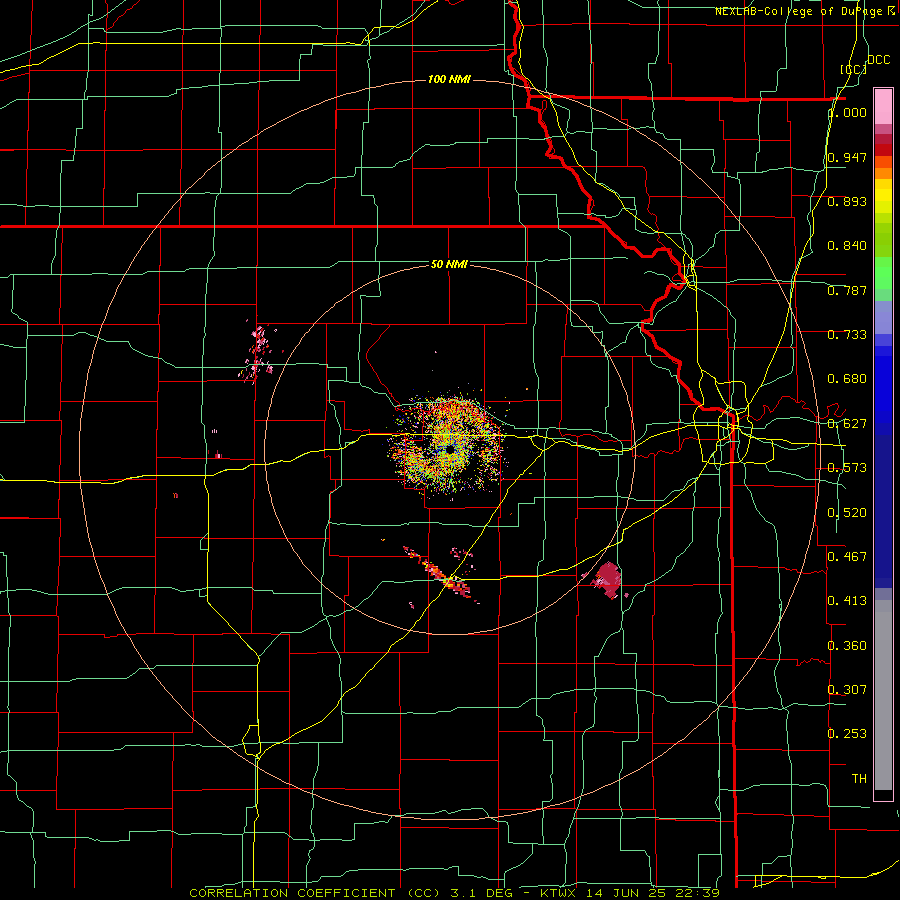Click the 0.573 color scale value
The width and height of the screenshot is (900, 900).
[847, 468]
